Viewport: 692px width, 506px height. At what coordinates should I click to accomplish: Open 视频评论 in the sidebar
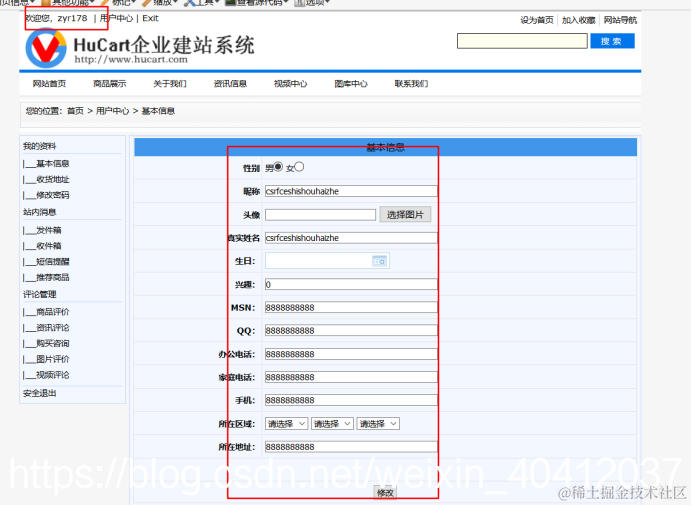point(53,375)
